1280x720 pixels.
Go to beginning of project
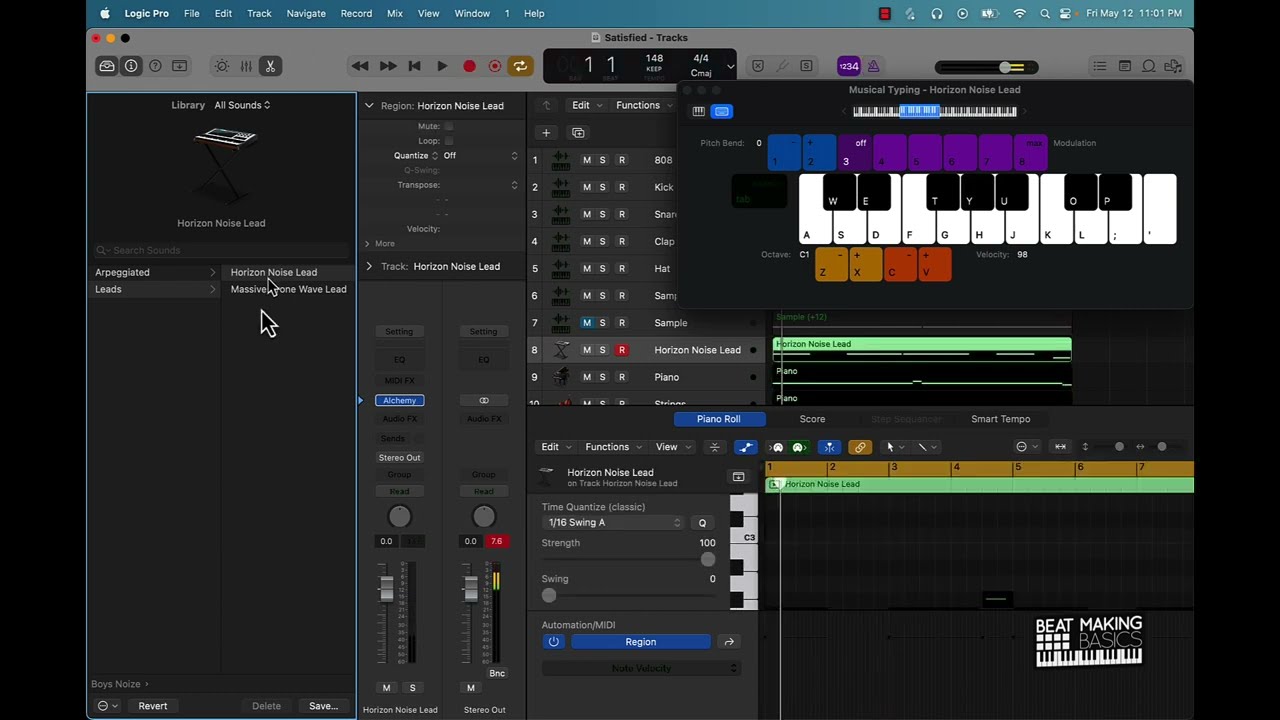point(415,66)
